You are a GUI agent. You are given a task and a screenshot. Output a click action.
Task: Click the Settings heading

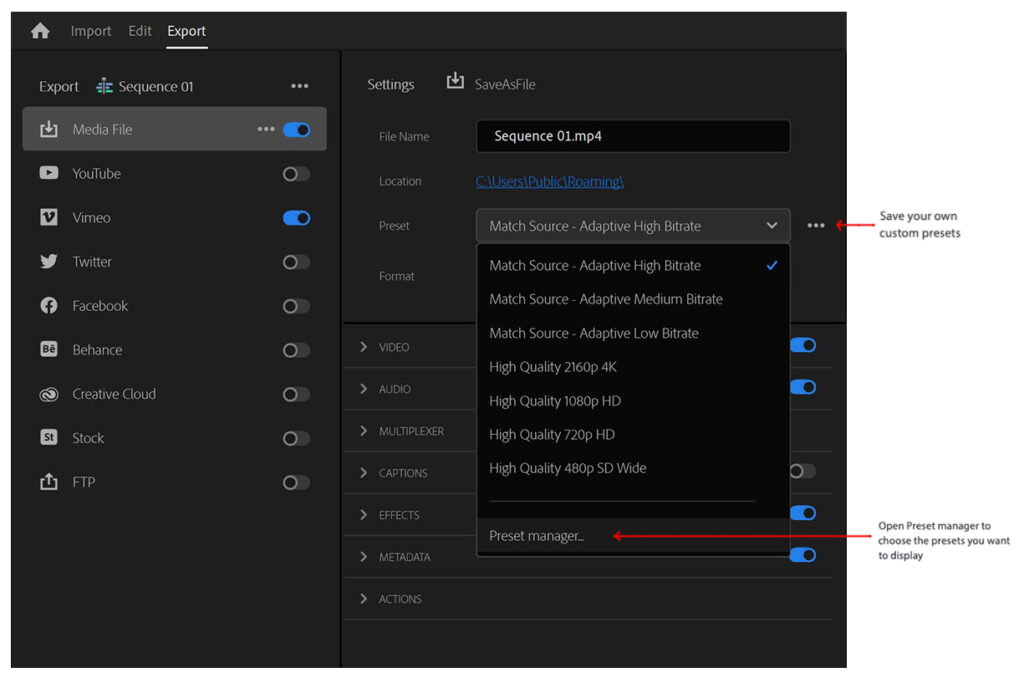tap(391, 84)
